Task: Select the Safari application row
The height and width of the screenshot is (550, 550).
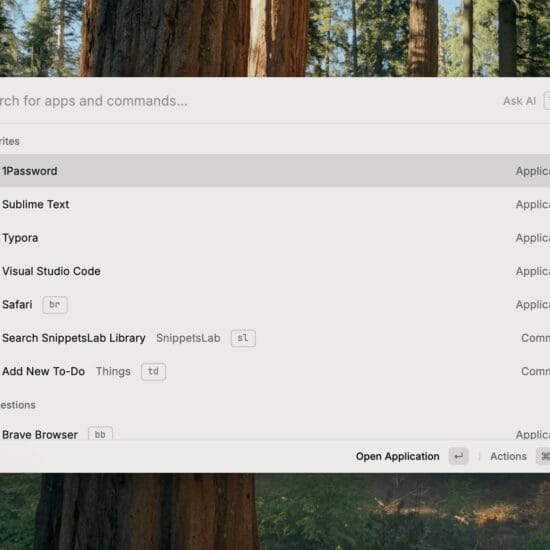Action: (275, 304)
